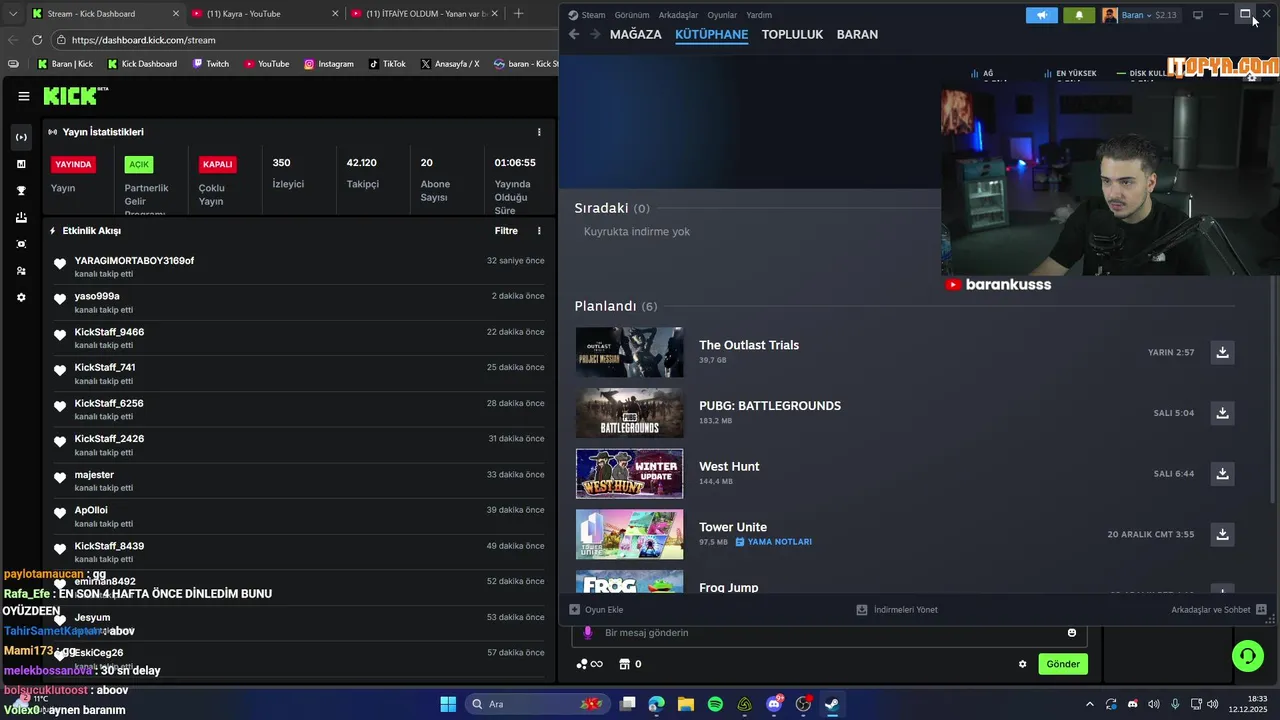Open Kick sidebar community users icon
Screen dimensions: 1280x720
click(21, 271)
